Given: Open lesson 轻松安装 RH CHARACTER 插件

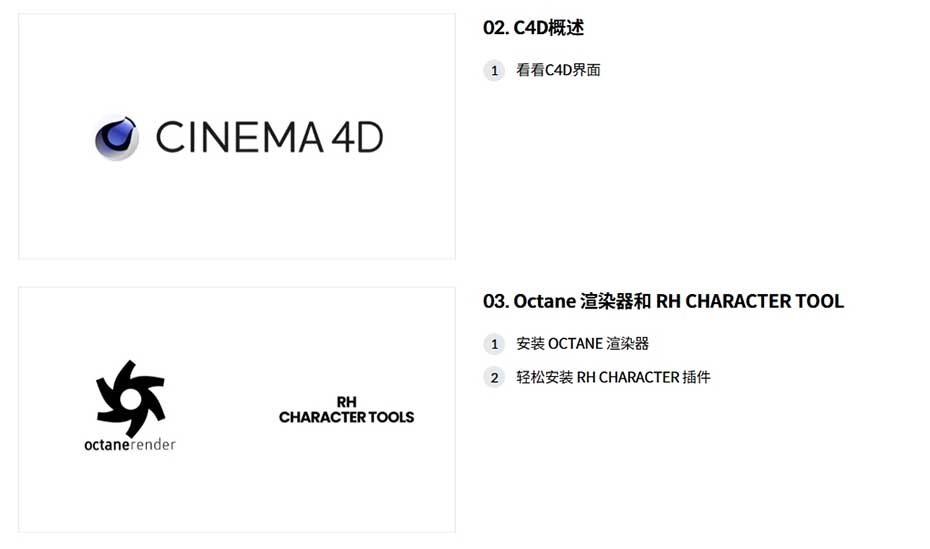Looking at the screenshot, I should click(613, 377).
